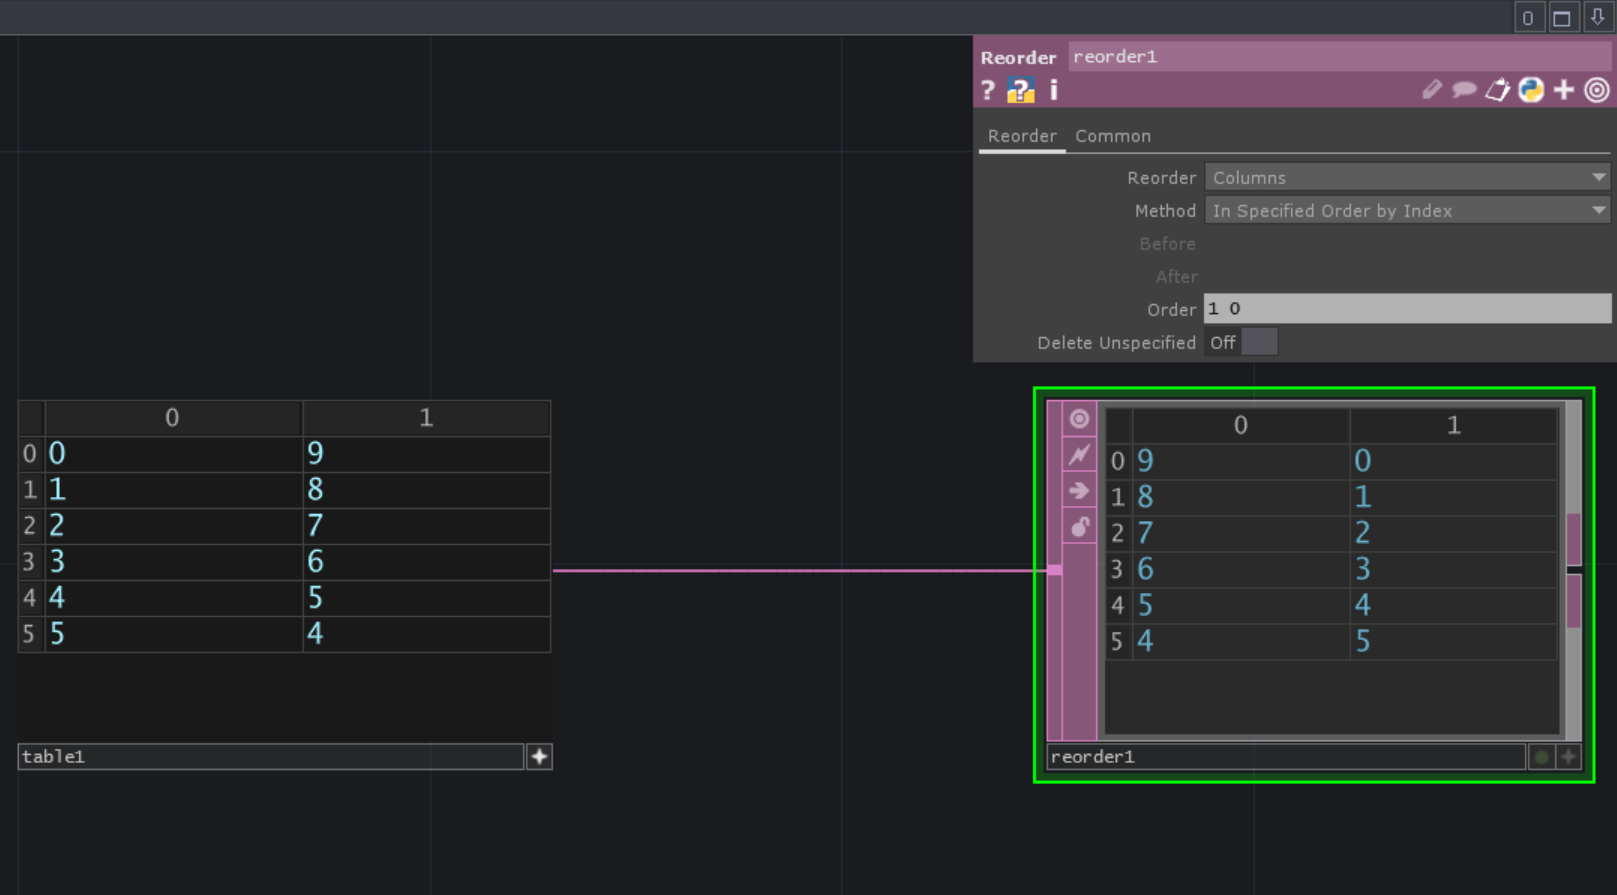Click the plus icon in parameter header

[1564, 90]
